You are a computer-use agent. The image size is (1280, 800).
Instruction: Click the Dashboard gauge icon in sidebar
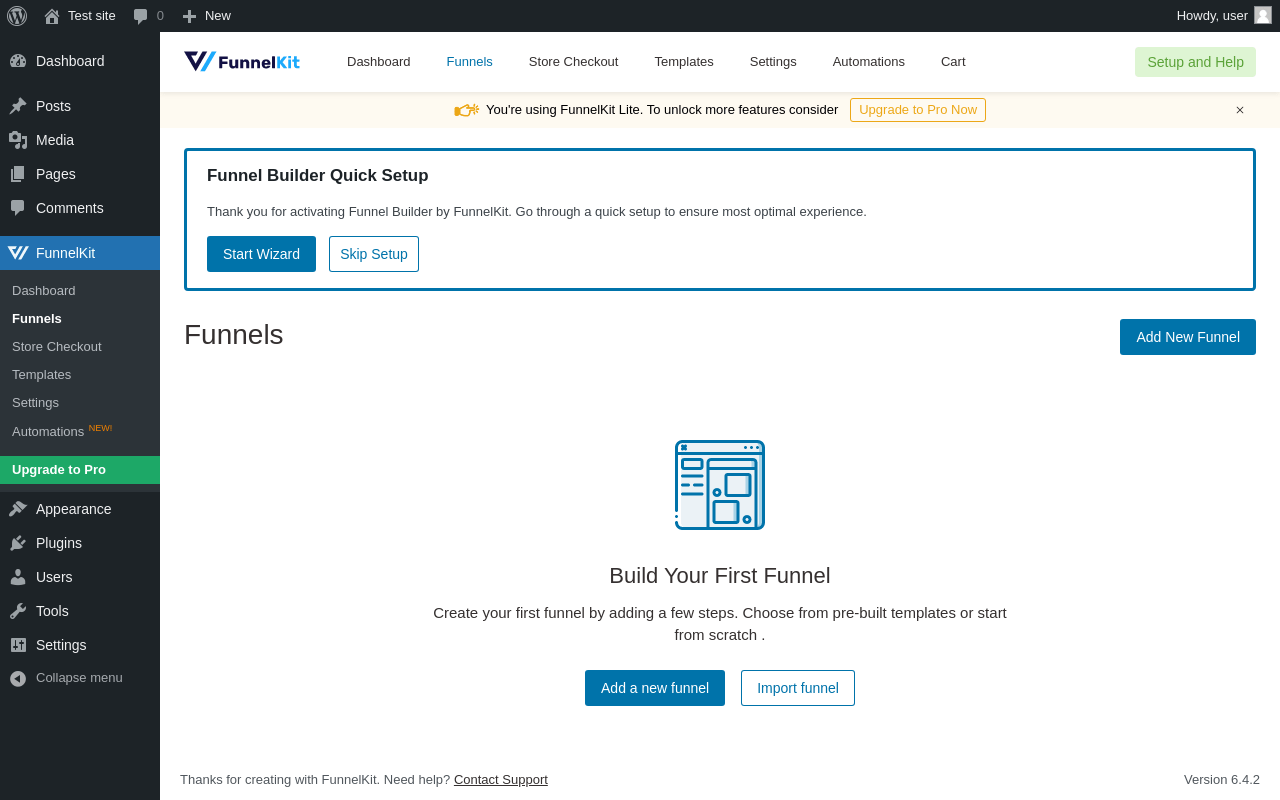18,61
